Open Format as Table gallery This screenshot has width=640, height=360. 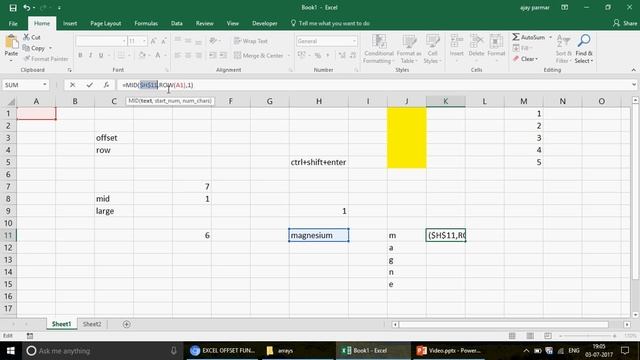click(409, 49)
